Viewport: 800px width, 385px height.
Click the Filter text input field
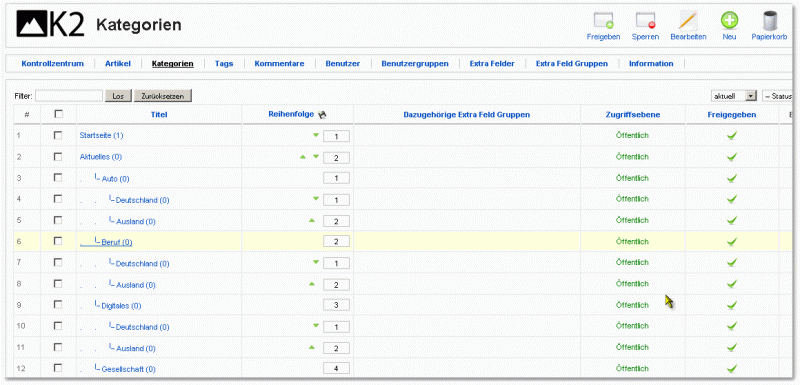click(x=69, y=96)
